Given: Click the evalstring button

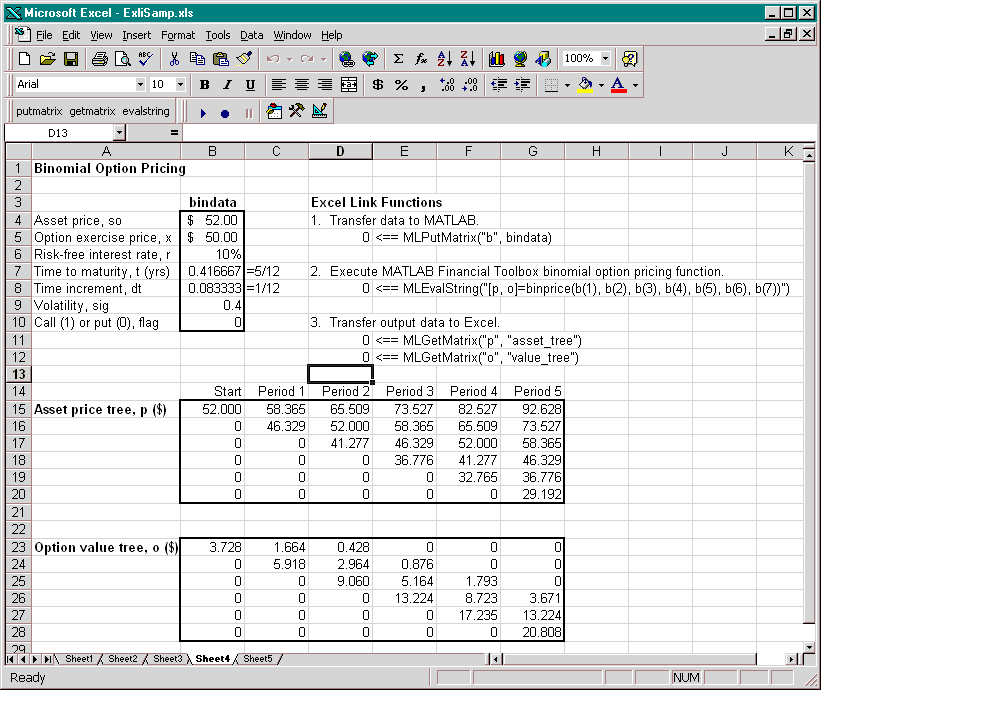Looking at the screenshot, I should (x=146, y=112).
